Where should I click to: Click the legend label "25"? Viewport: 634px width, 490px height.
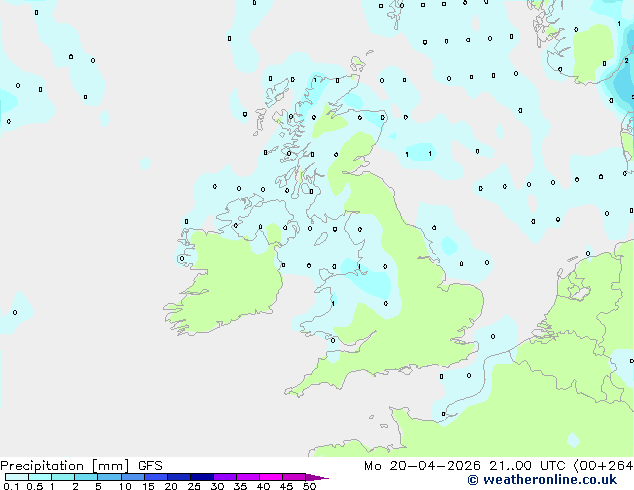194,486
